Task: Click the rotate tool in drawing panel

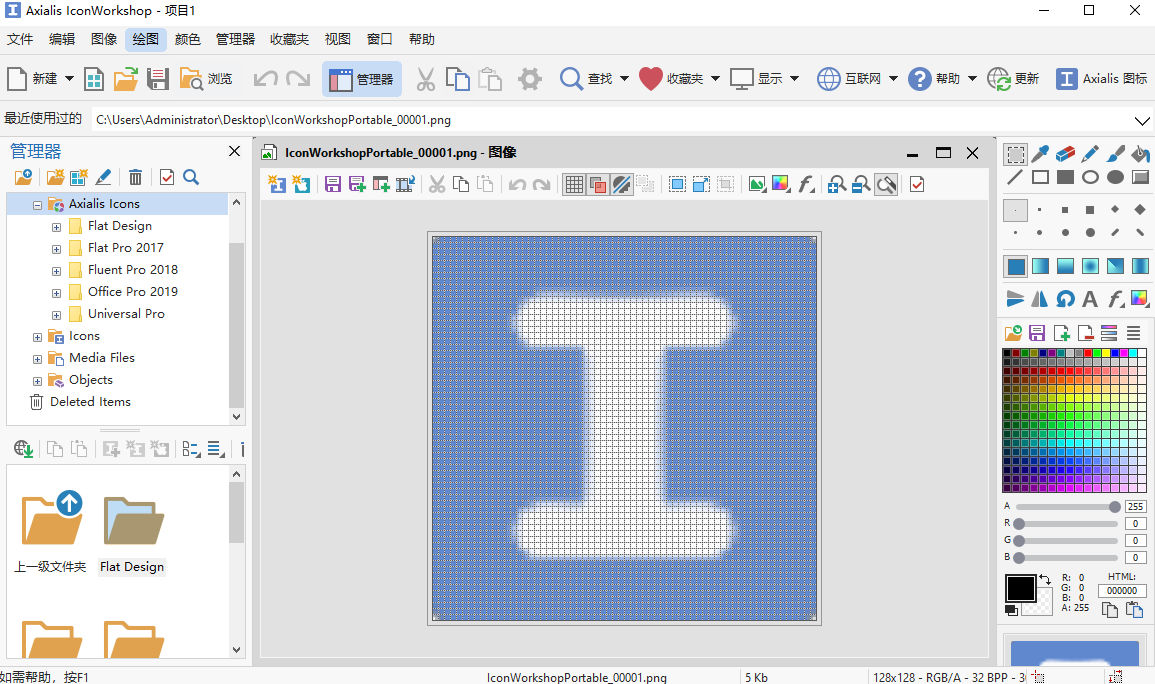Action: (1065, 298)
